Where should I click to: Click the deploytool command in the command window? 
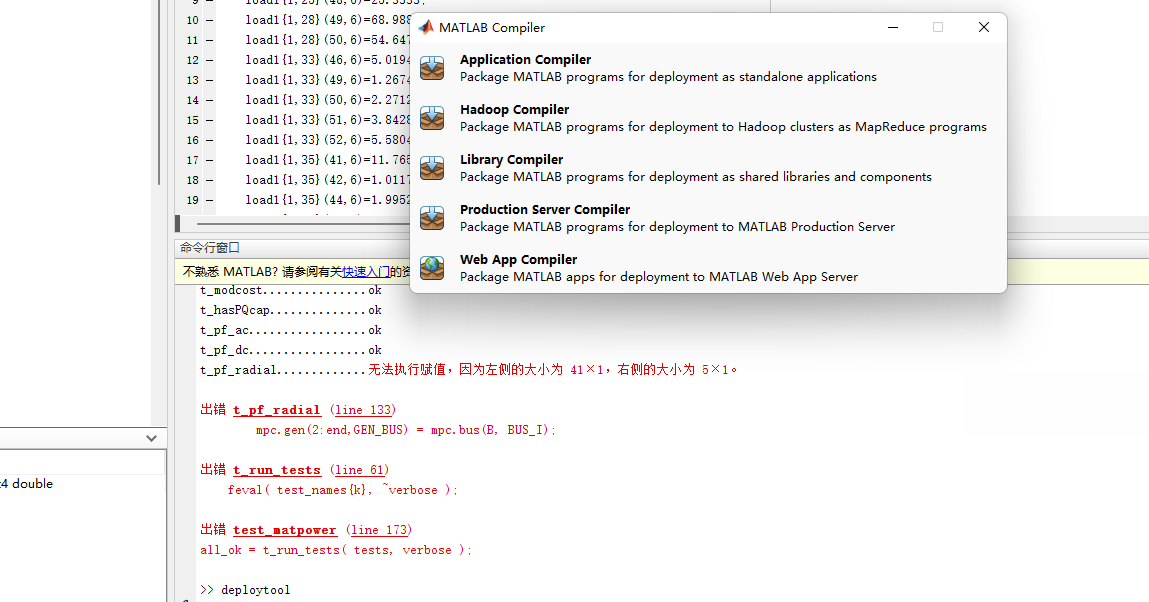click(256, 590)
